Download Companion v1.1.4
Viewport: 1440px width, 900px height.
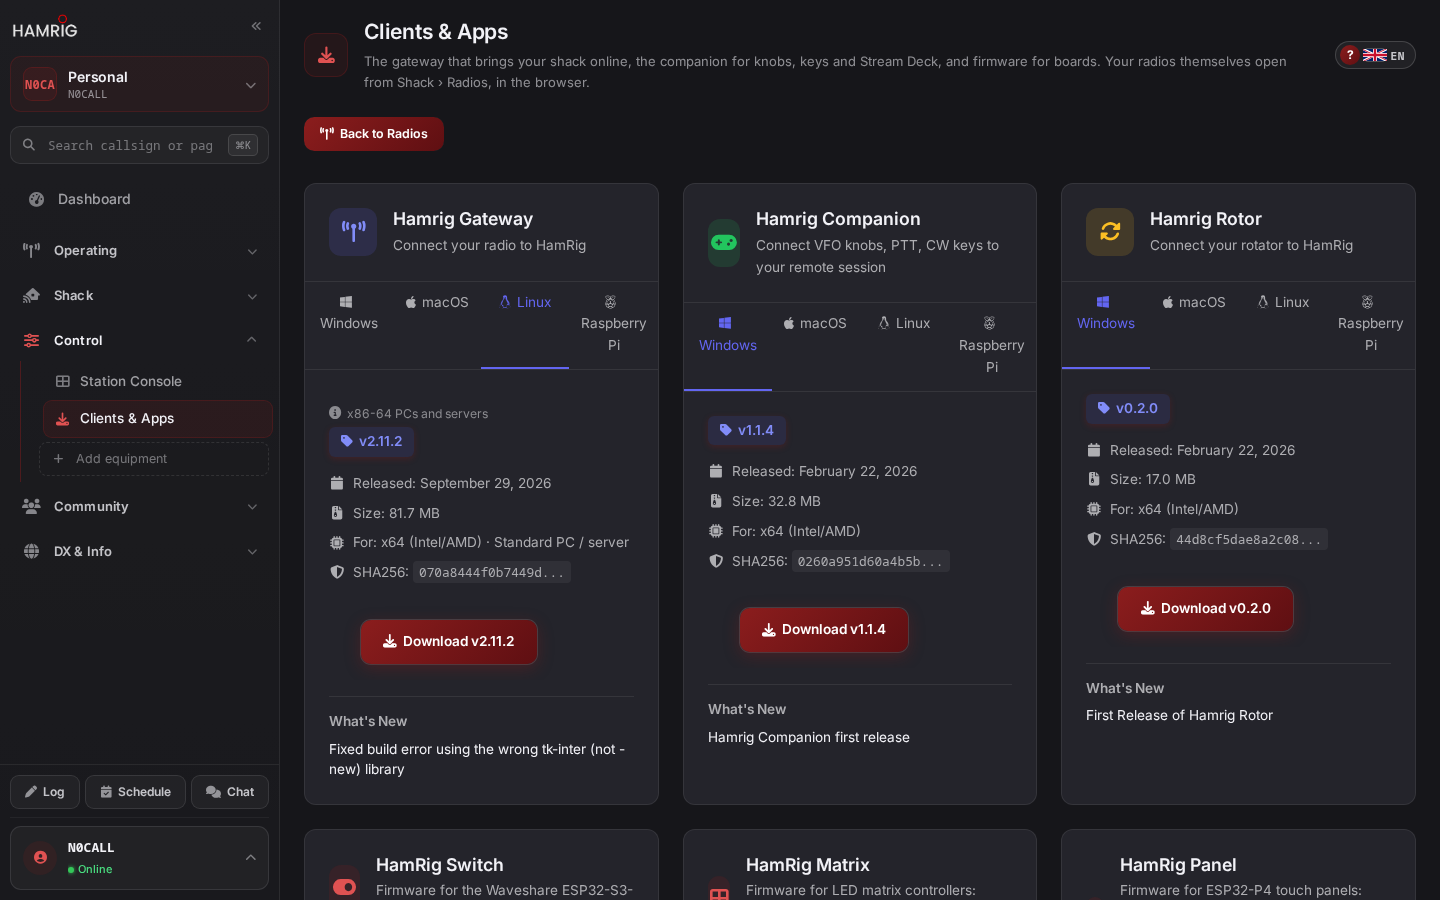824,630
